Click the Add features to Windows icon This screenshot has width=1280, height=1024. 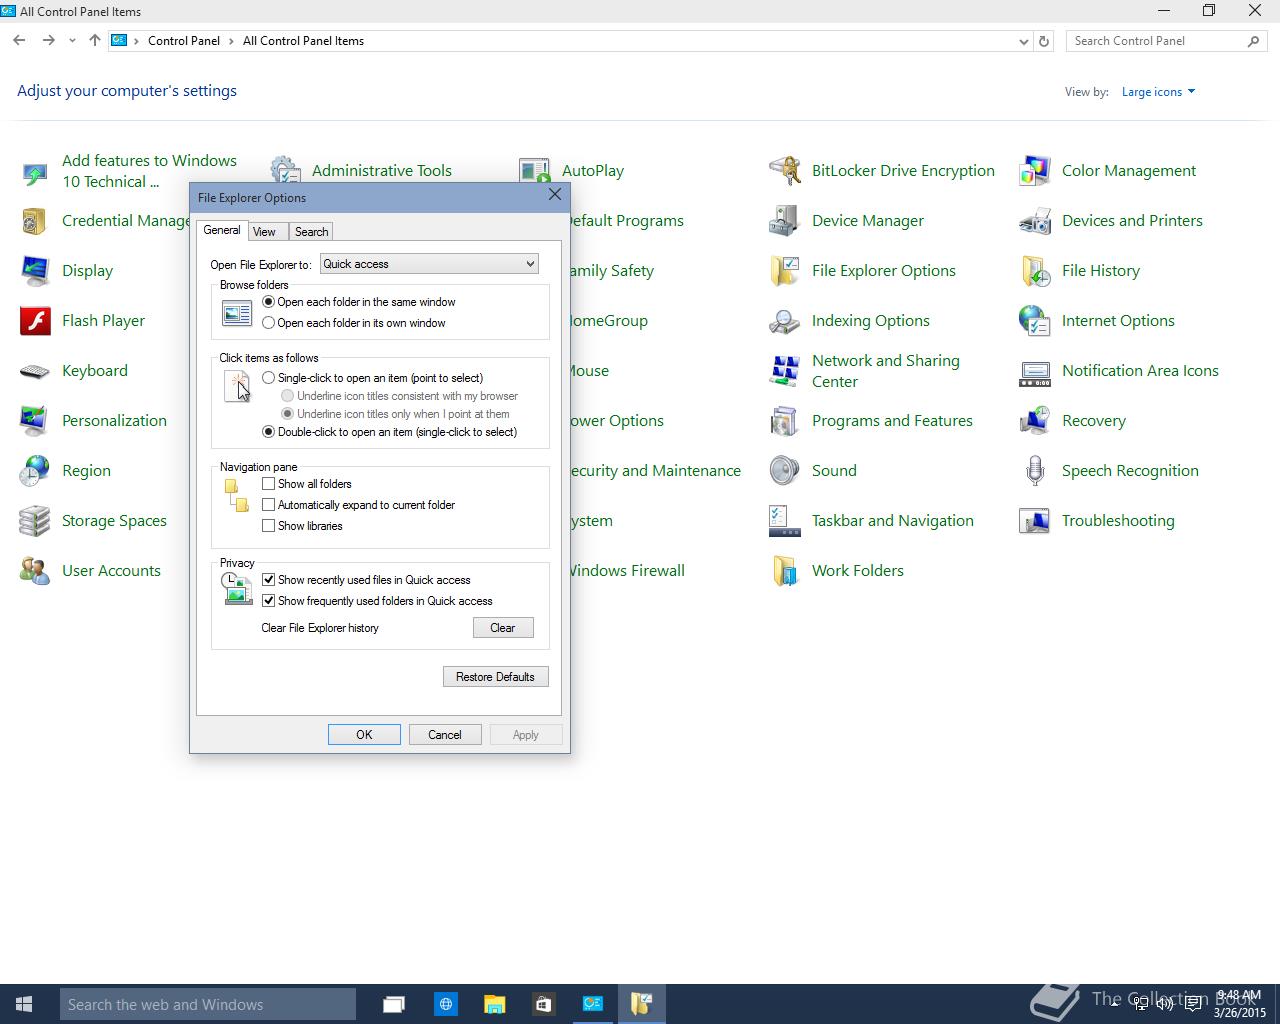[34, 175]
